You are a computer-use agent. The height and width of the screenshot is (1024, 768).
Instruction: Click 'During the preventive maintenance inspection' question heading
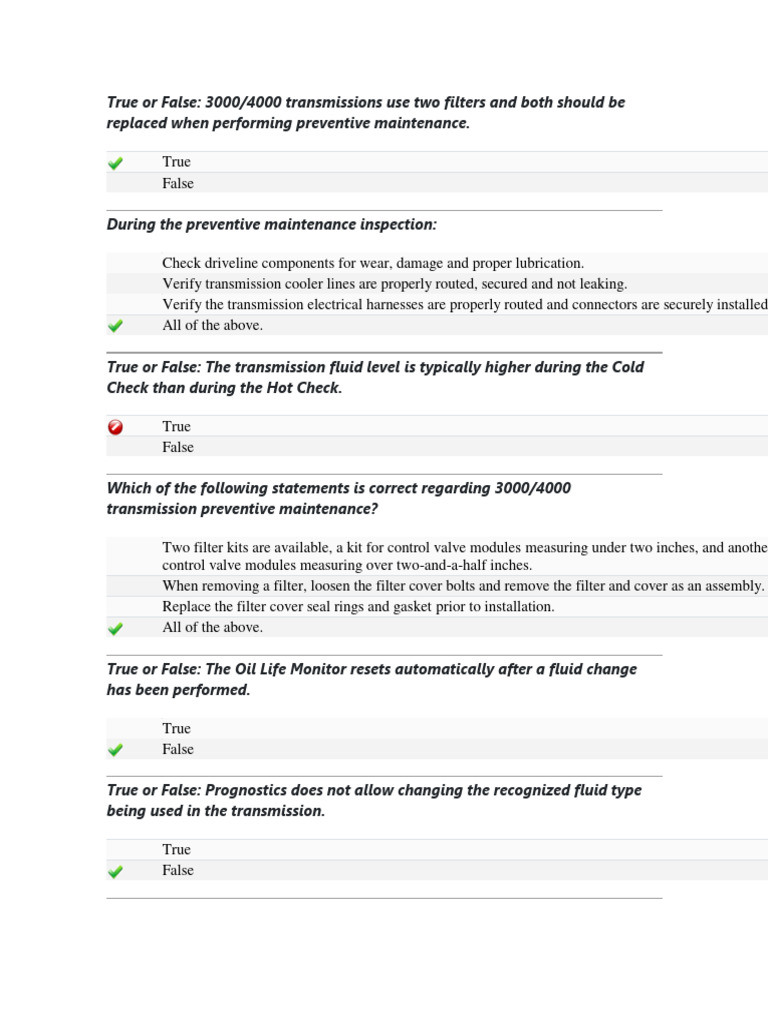(x=272, y=225)
